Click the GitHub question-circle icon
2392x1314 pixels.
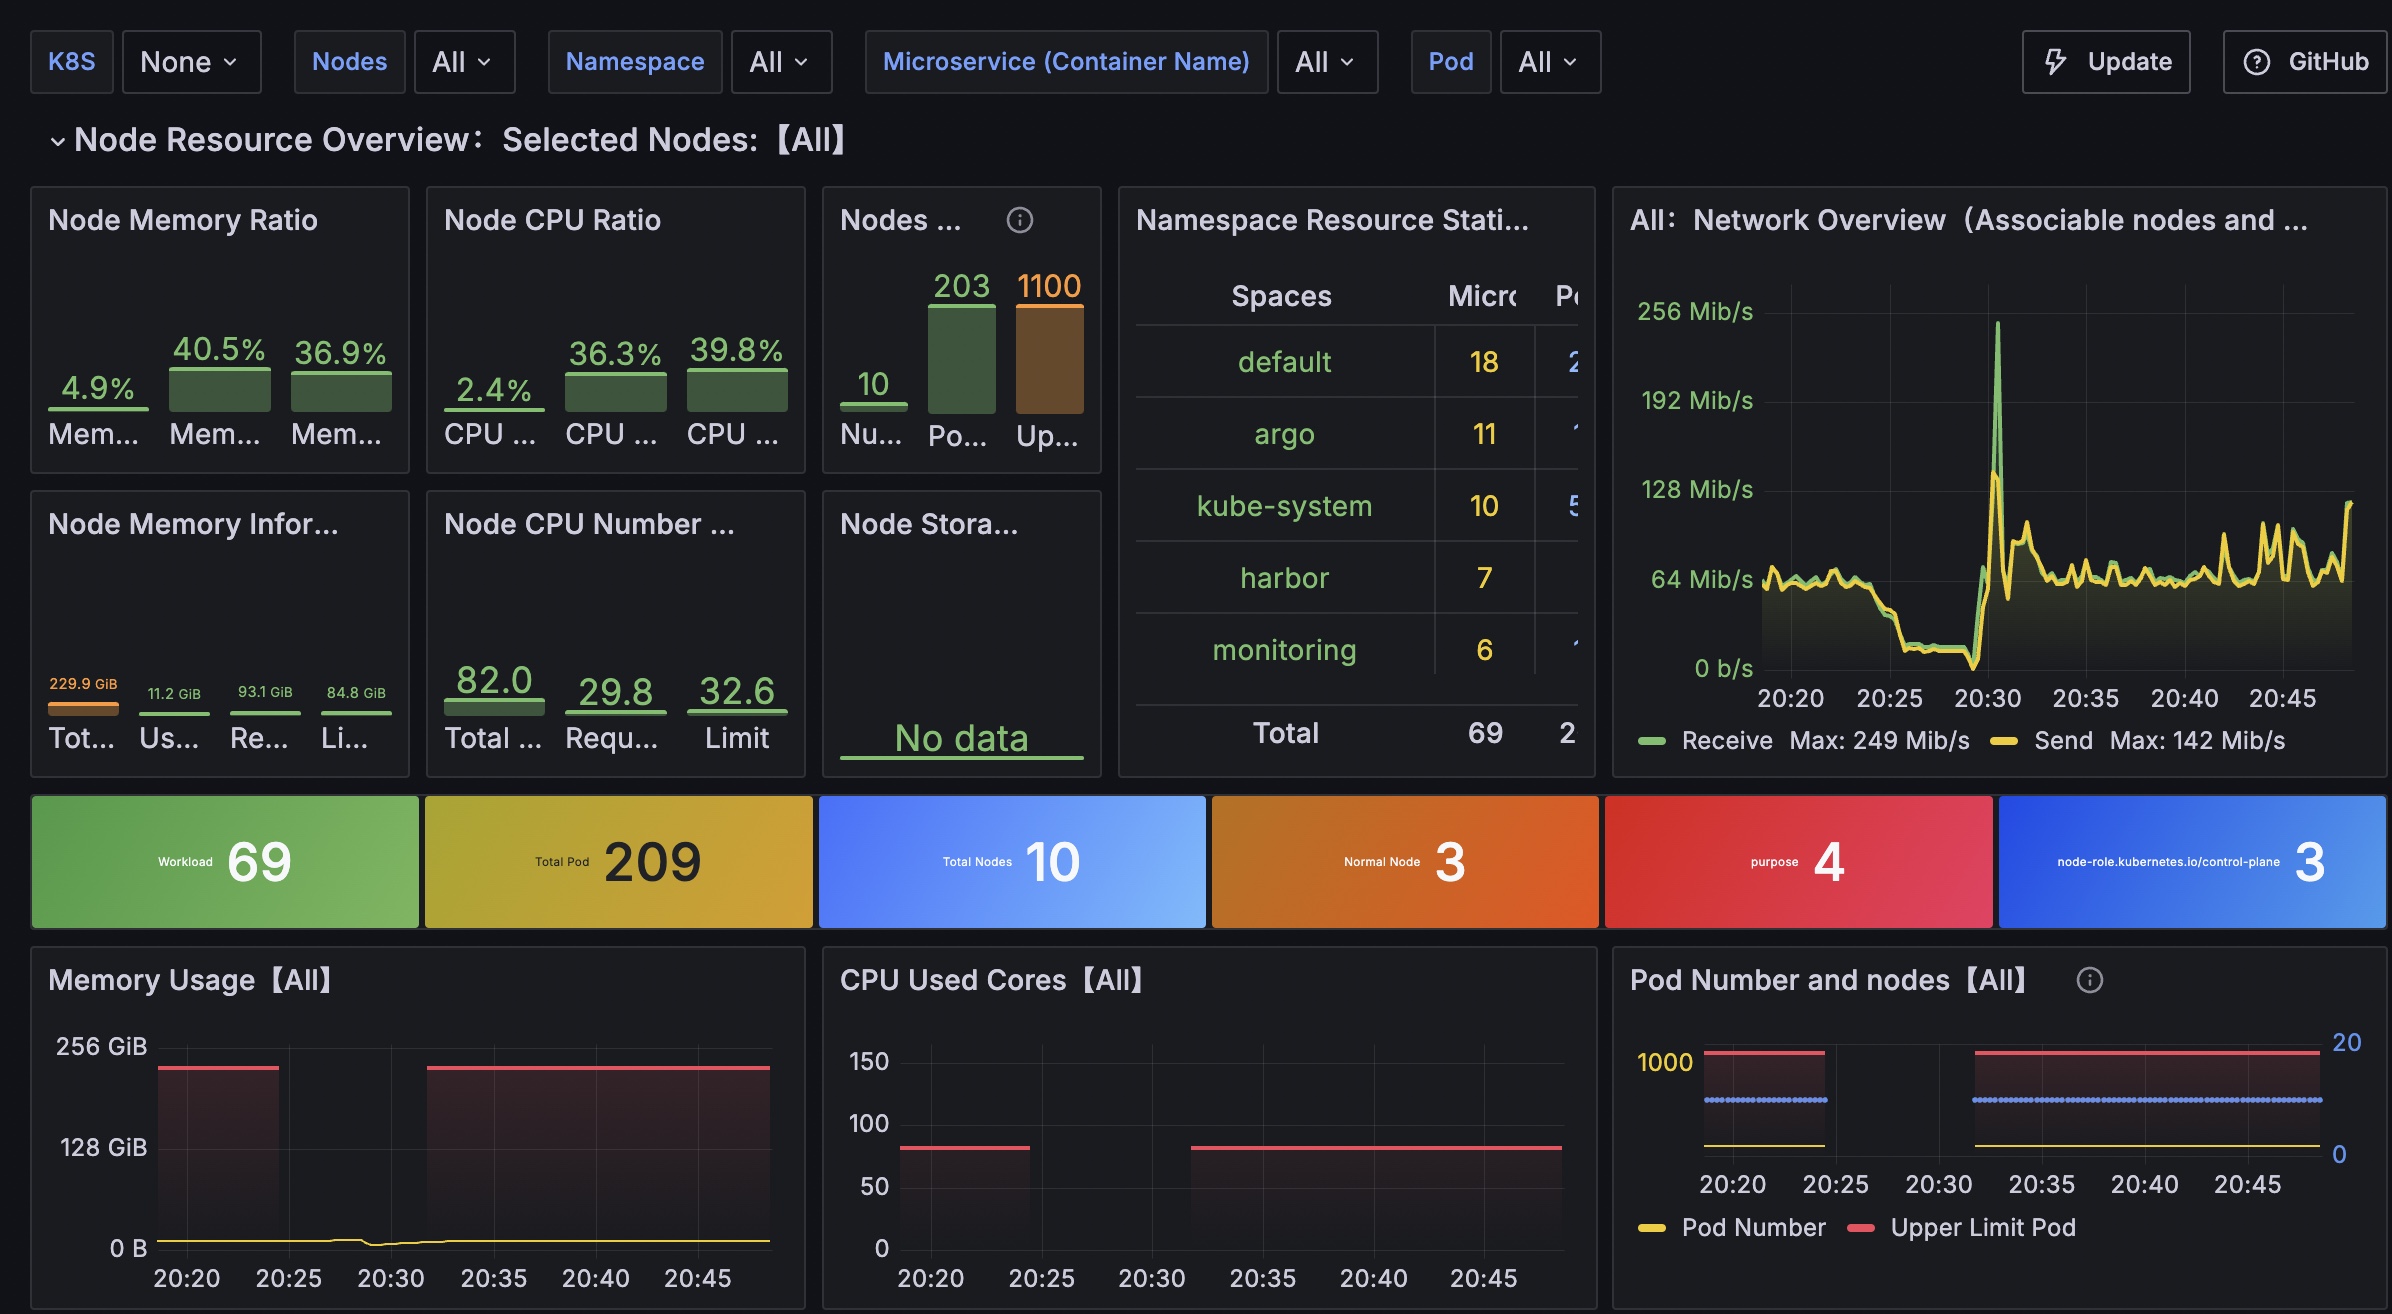(x=2256, y=62)
